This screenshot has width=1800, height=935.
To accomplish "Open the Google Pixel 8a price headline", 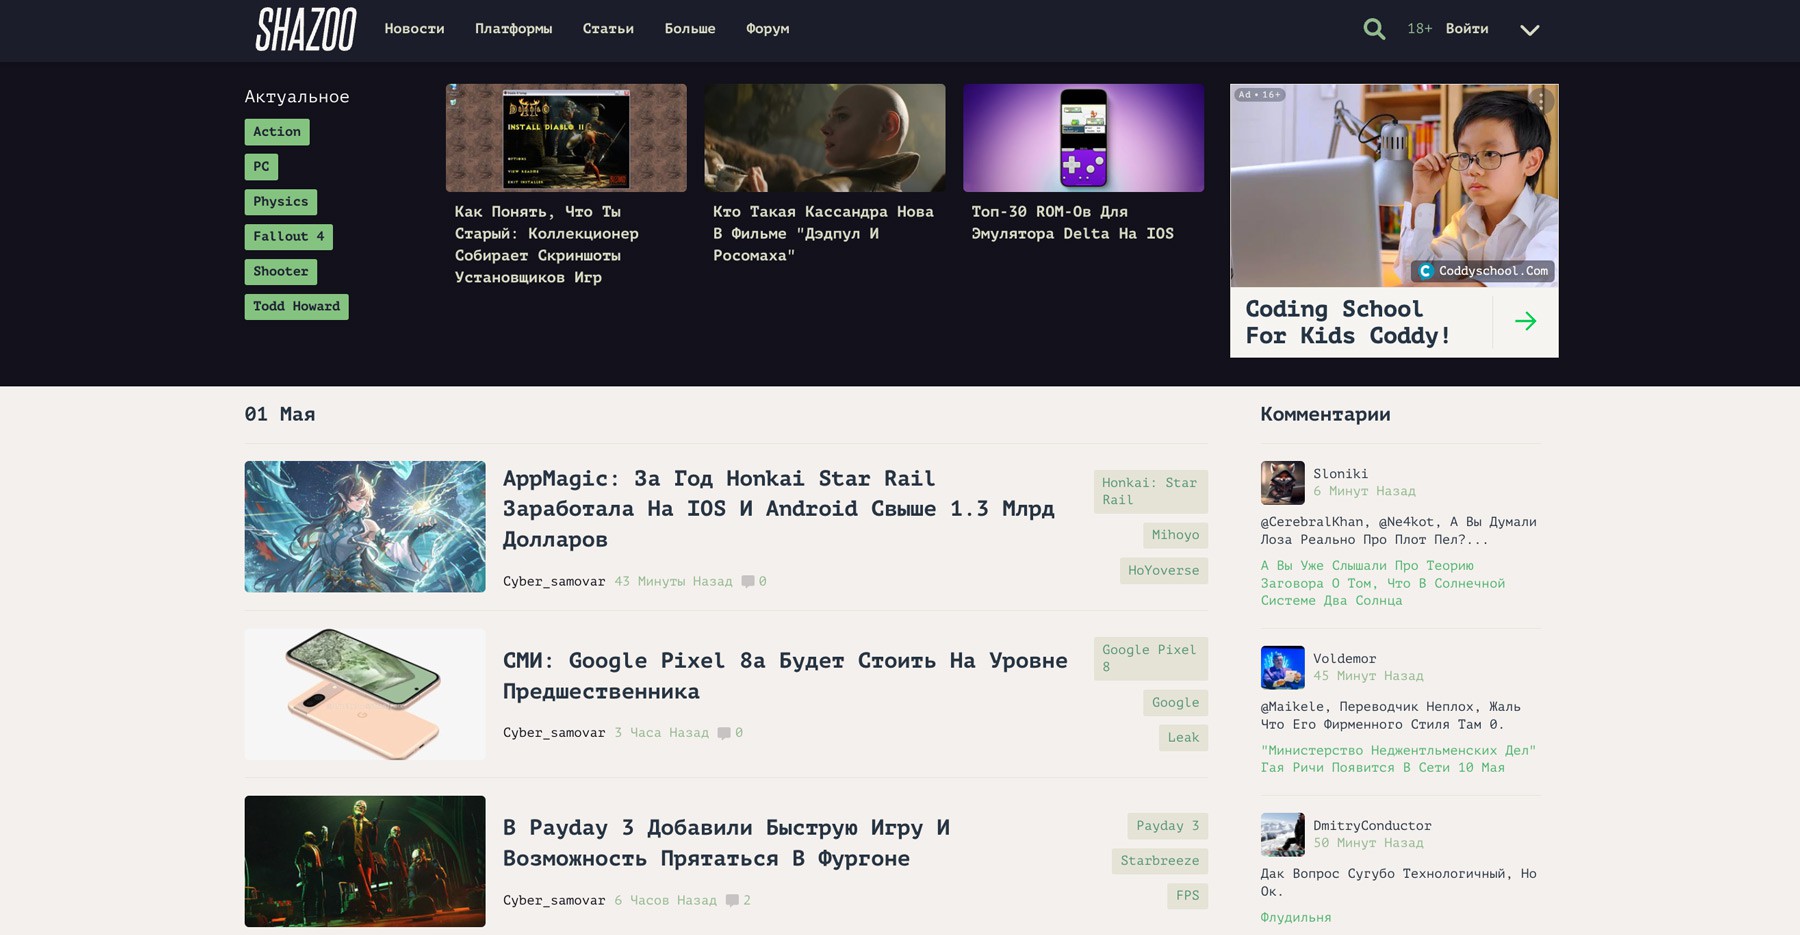I will coord(785,676).
